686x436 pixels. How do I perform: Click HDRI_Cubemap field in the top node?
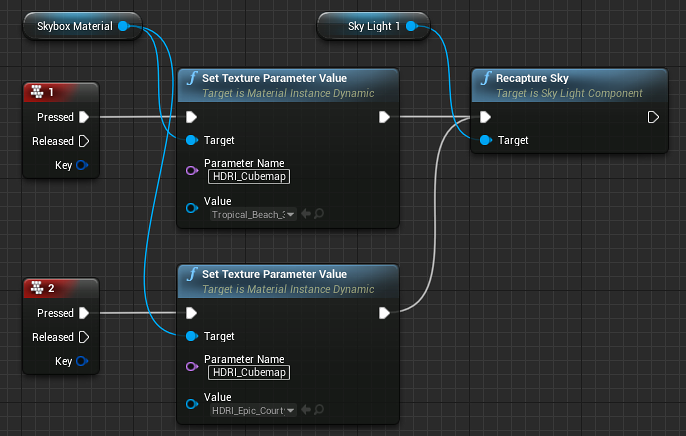click(x=248, y=177)
